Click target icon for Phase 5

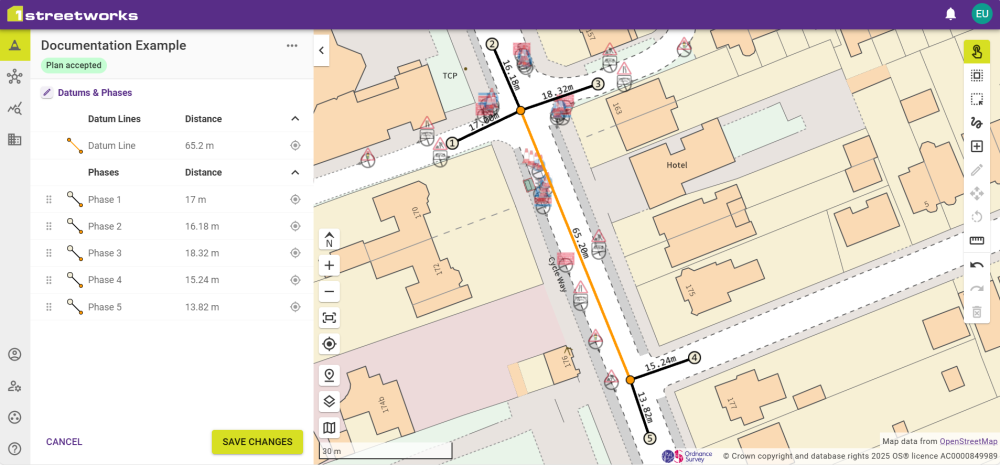295,307
